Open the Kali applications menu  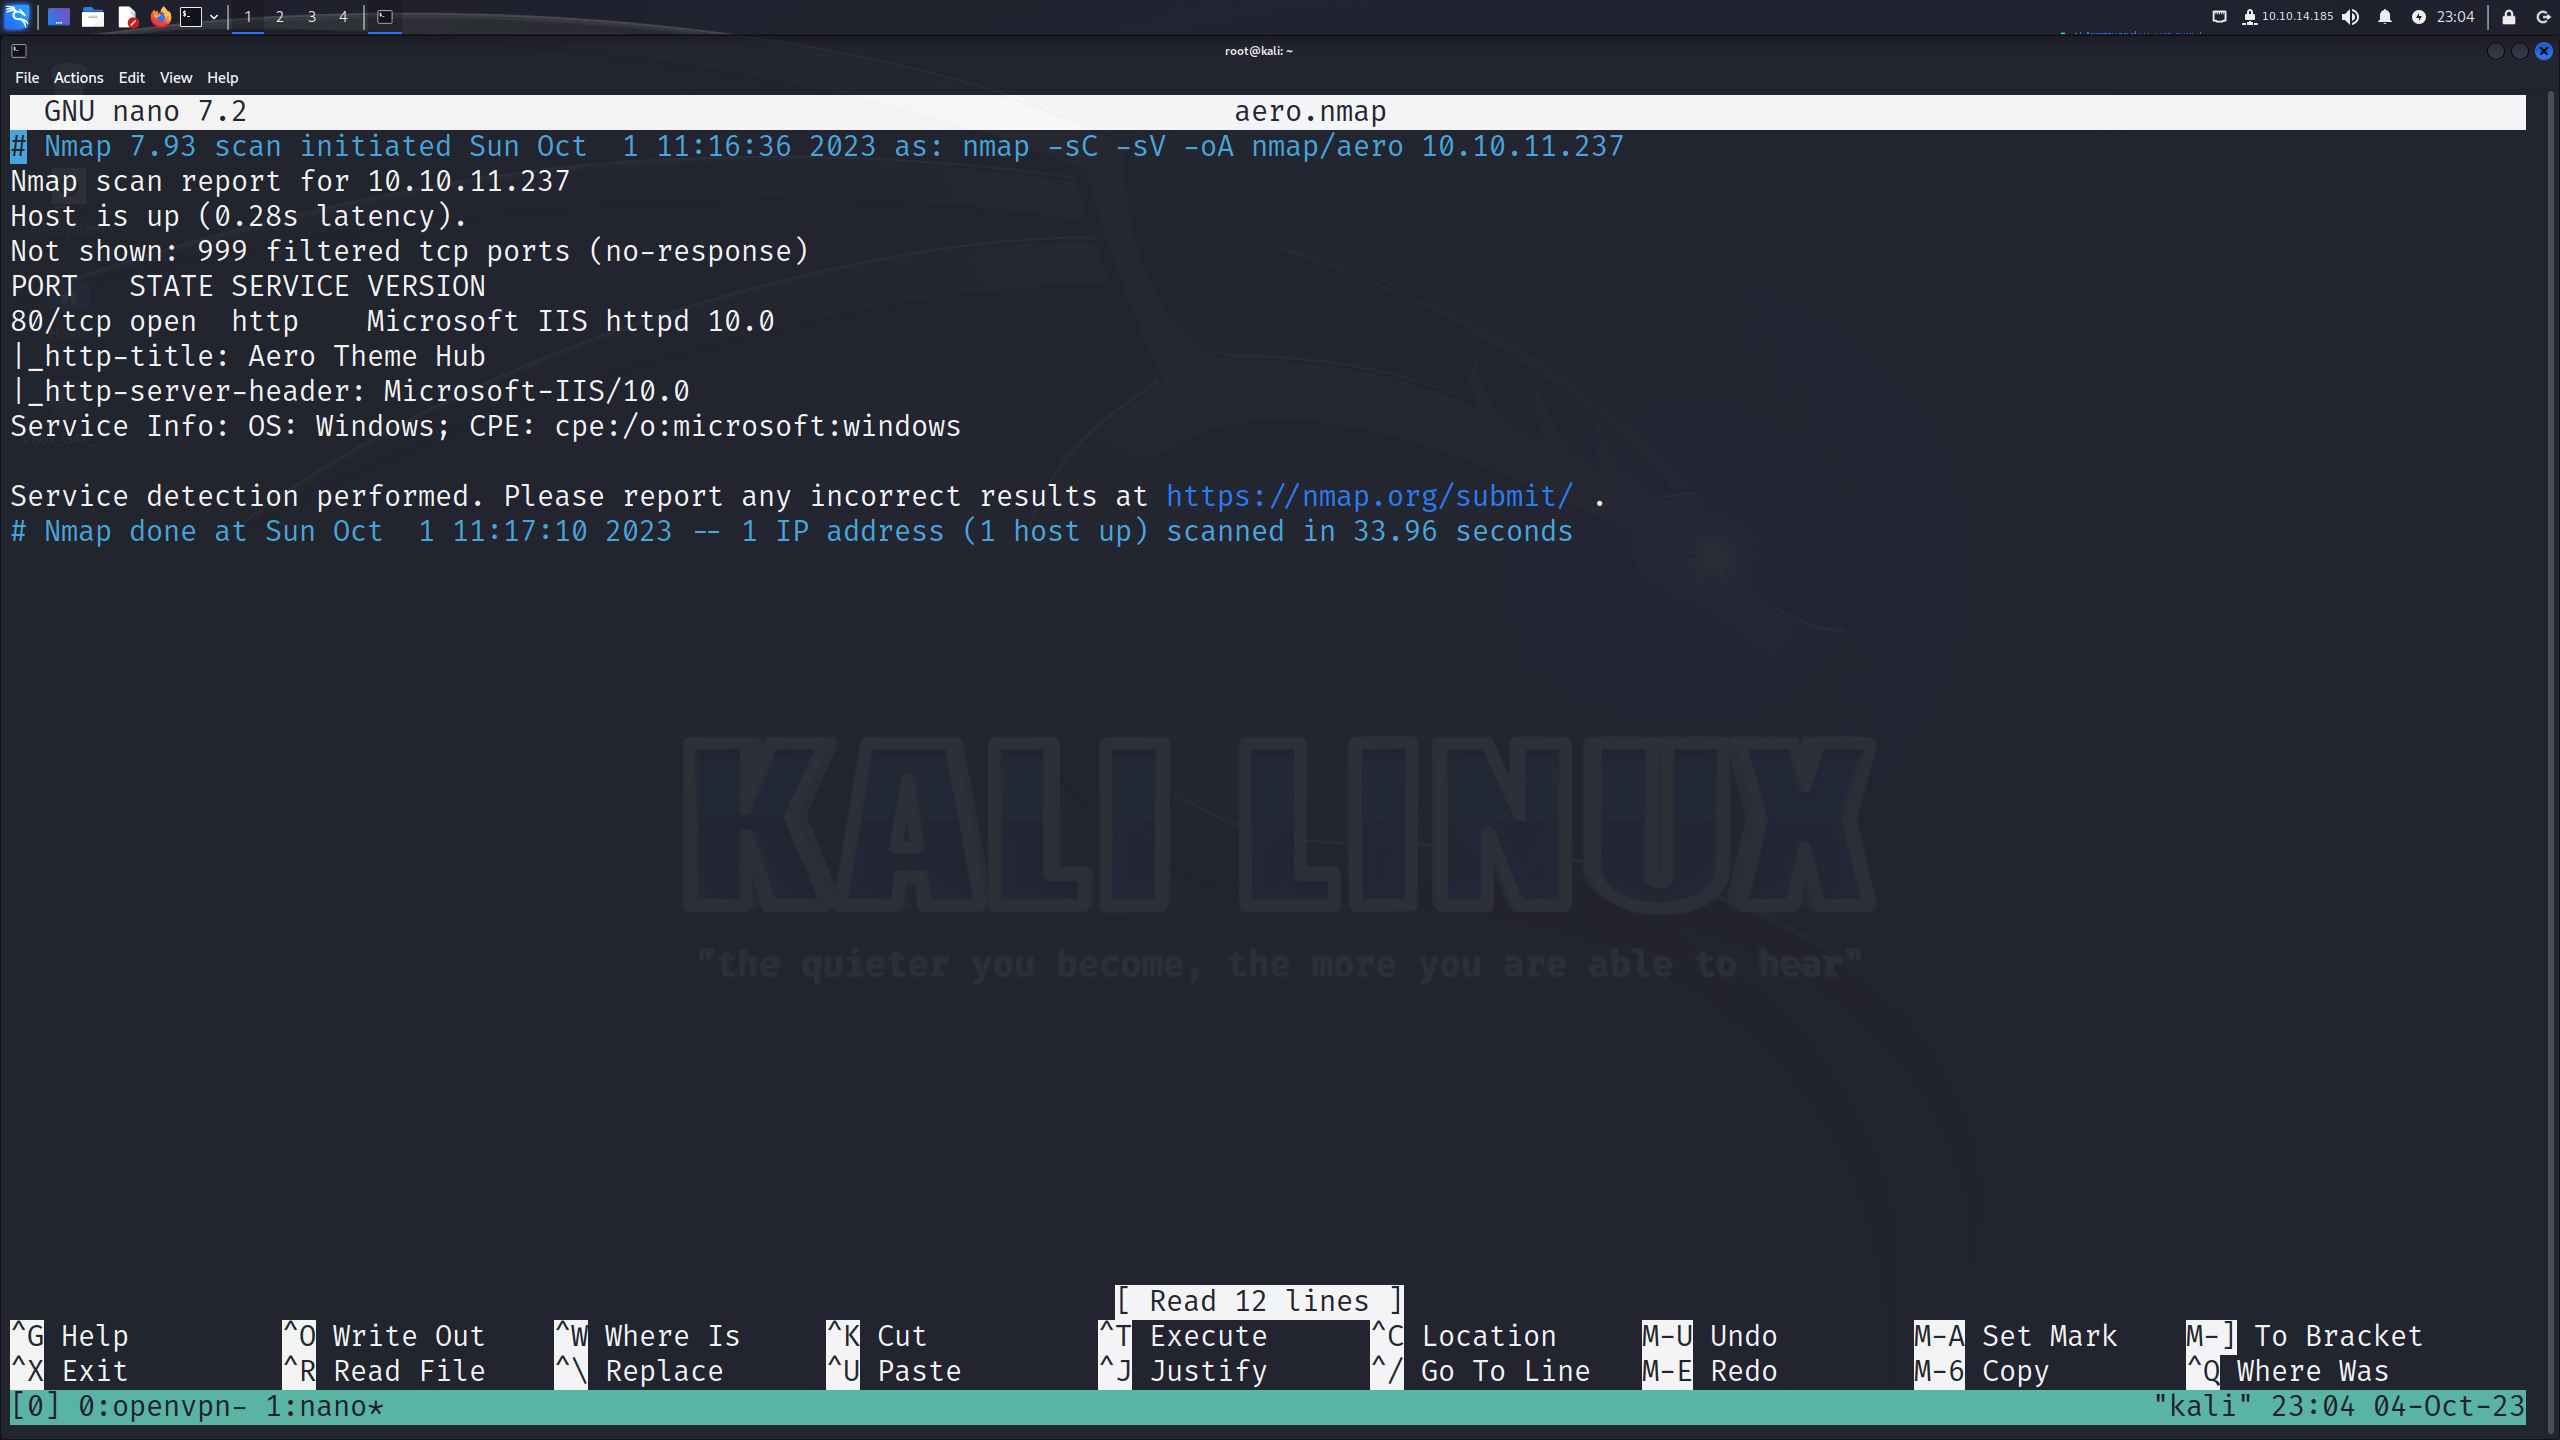[17, 17]
